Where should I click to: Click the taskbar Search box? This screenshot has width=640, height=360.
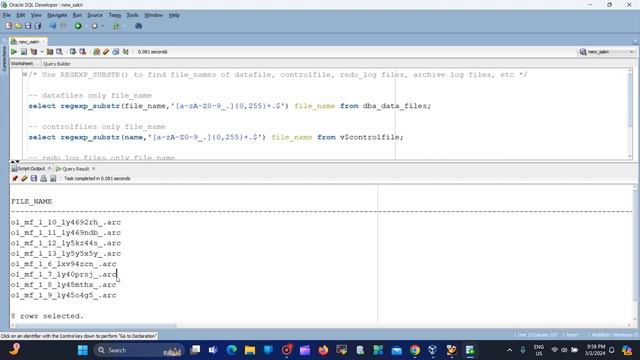(139, 350)
